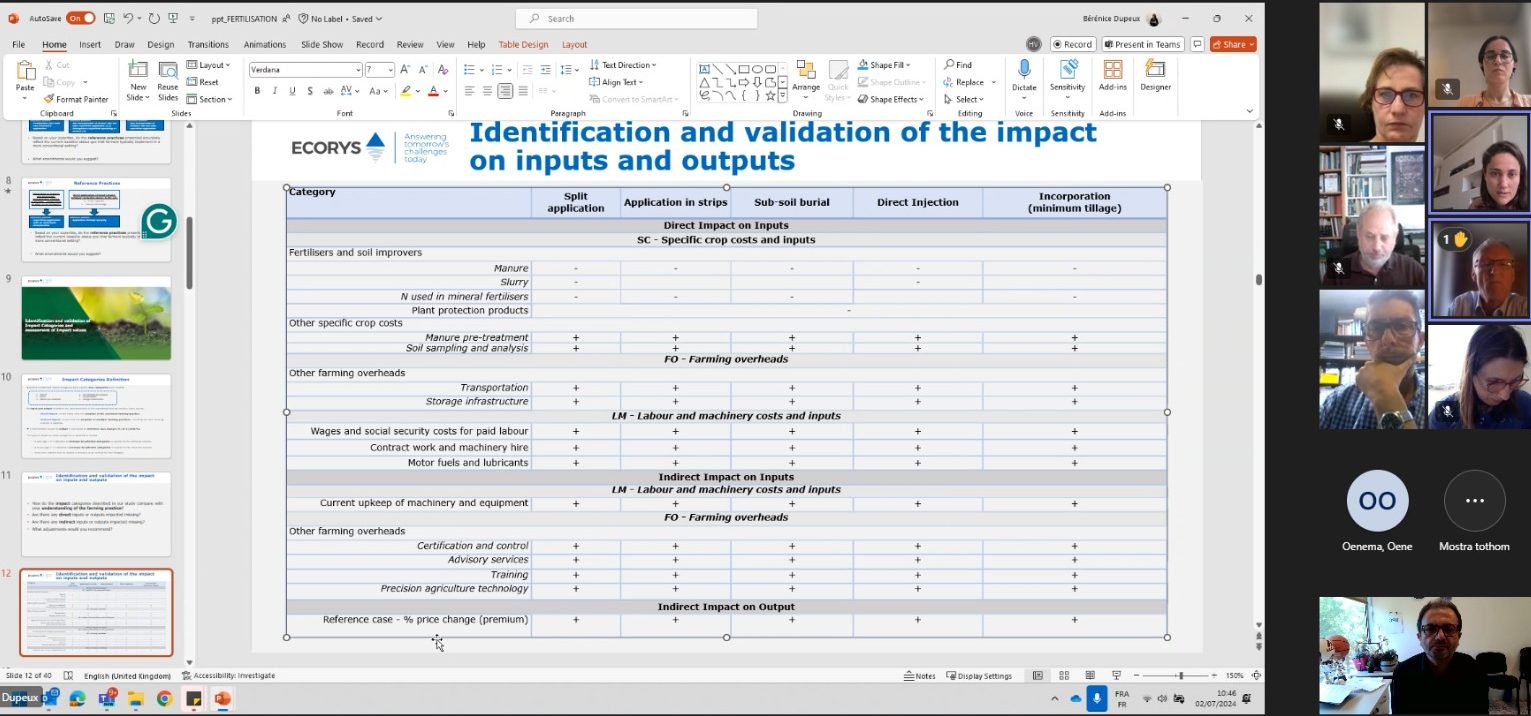Click the Find search tool

pyautogui.click(x=957, y=65)
